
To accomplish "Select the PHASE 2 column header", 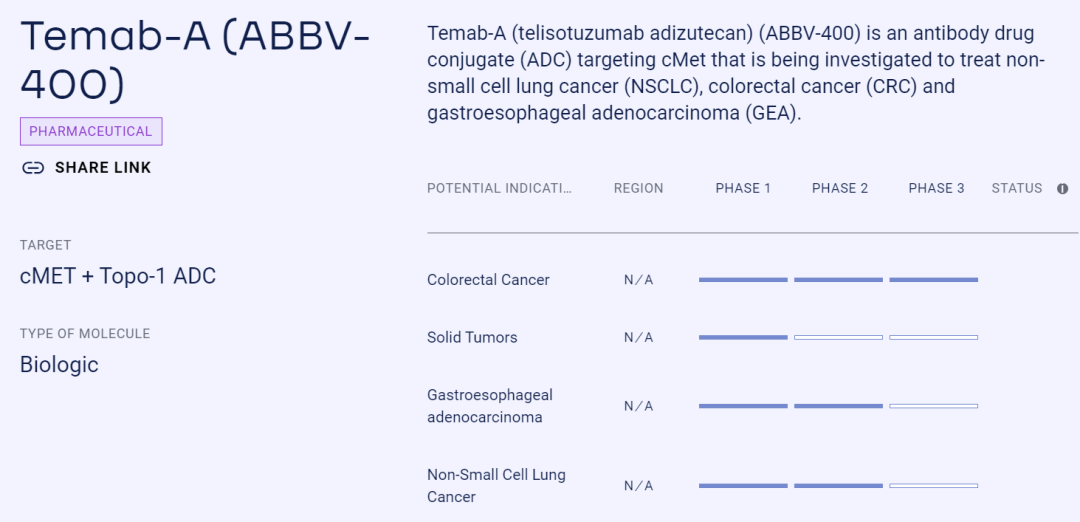I will click(x=840, y=189).
